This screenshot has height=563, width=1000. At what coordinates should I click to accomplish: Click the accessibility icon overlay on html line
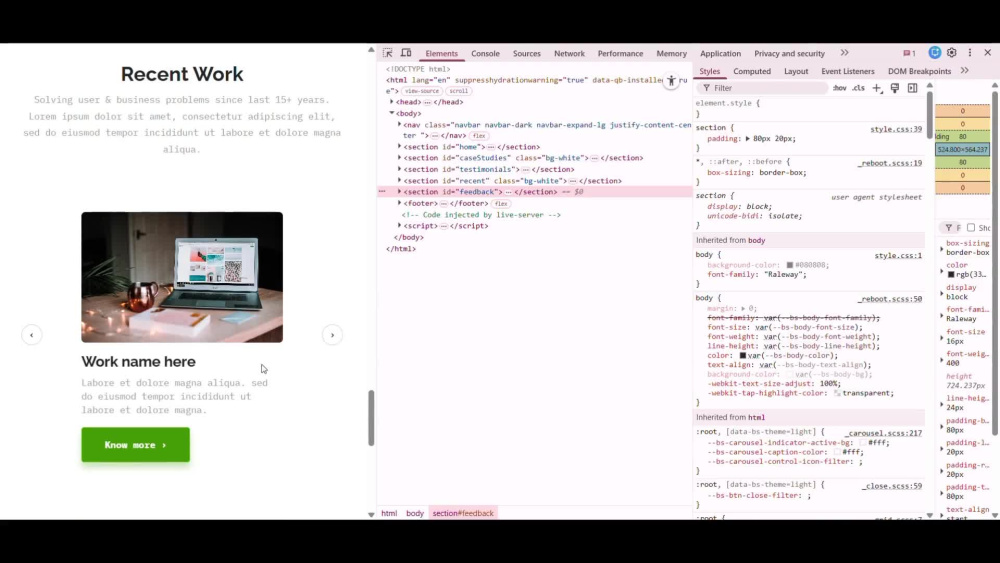(x=671, y=81)
